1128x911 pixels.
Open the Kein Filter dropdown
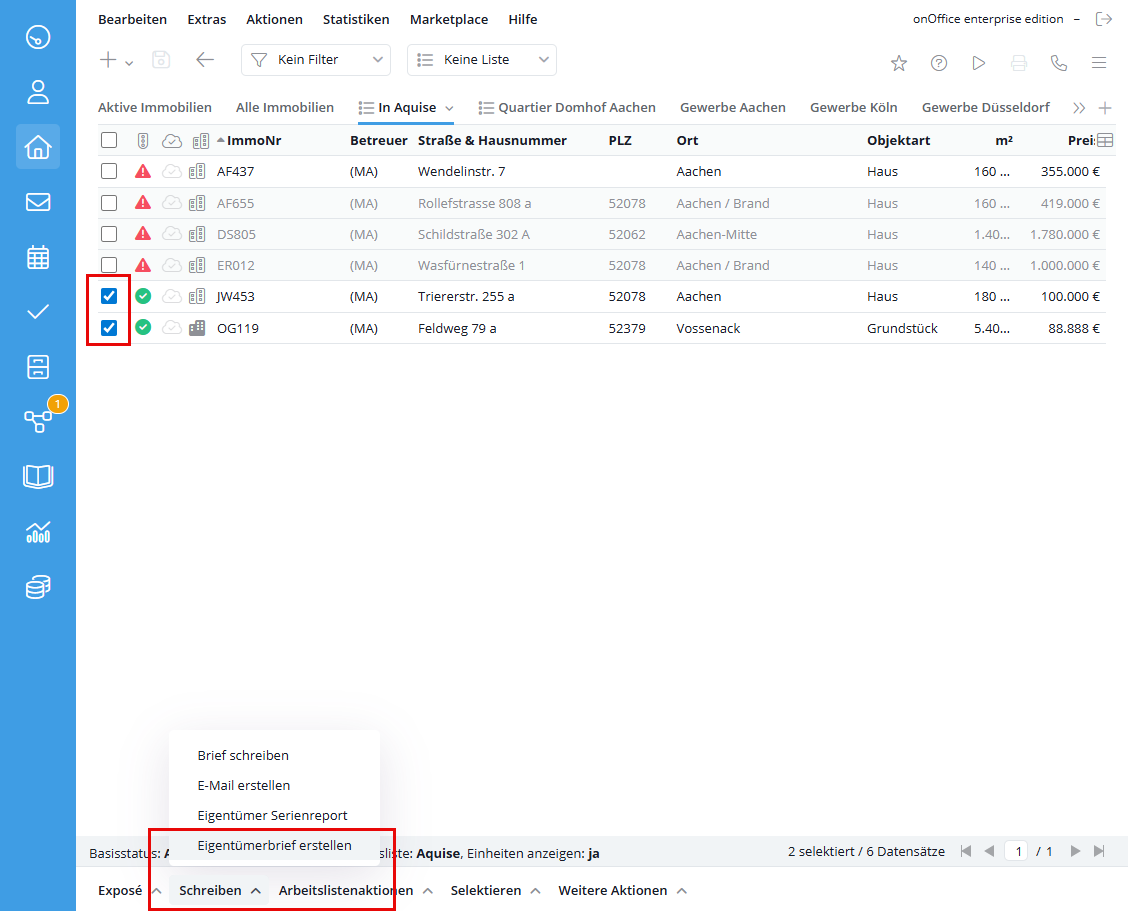click(x=316, y=60)
